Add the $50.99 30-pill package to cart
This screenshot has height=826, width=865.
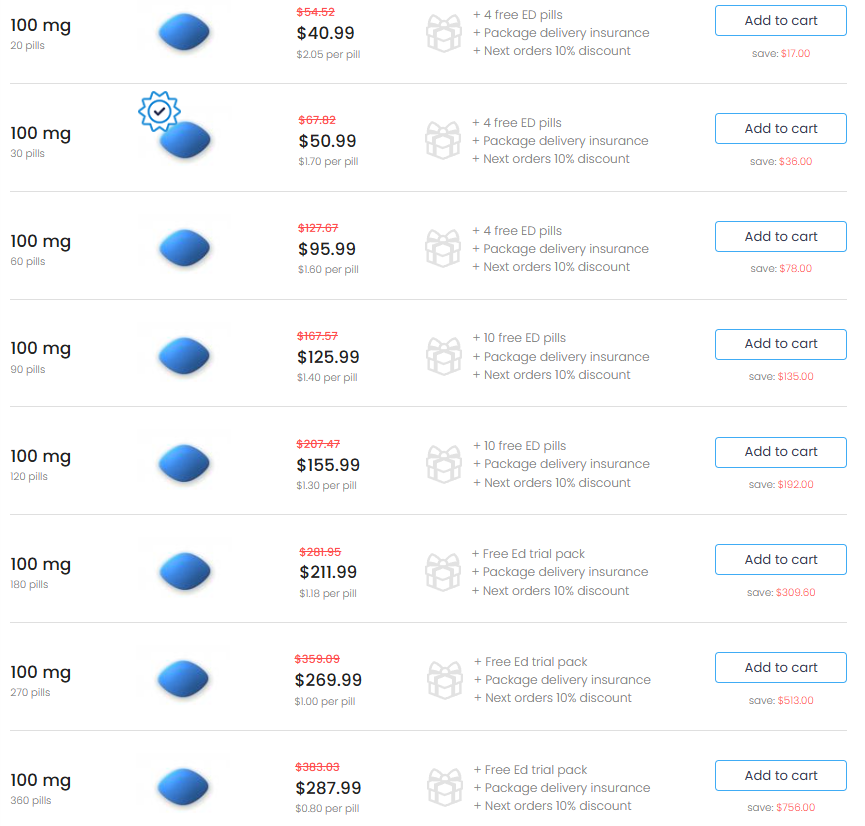tap(780, 129)
